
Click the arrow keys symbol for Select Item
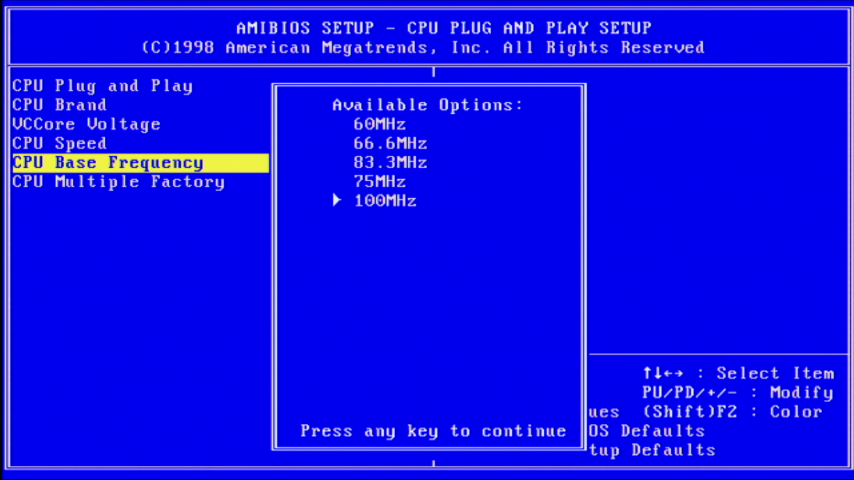663,373
